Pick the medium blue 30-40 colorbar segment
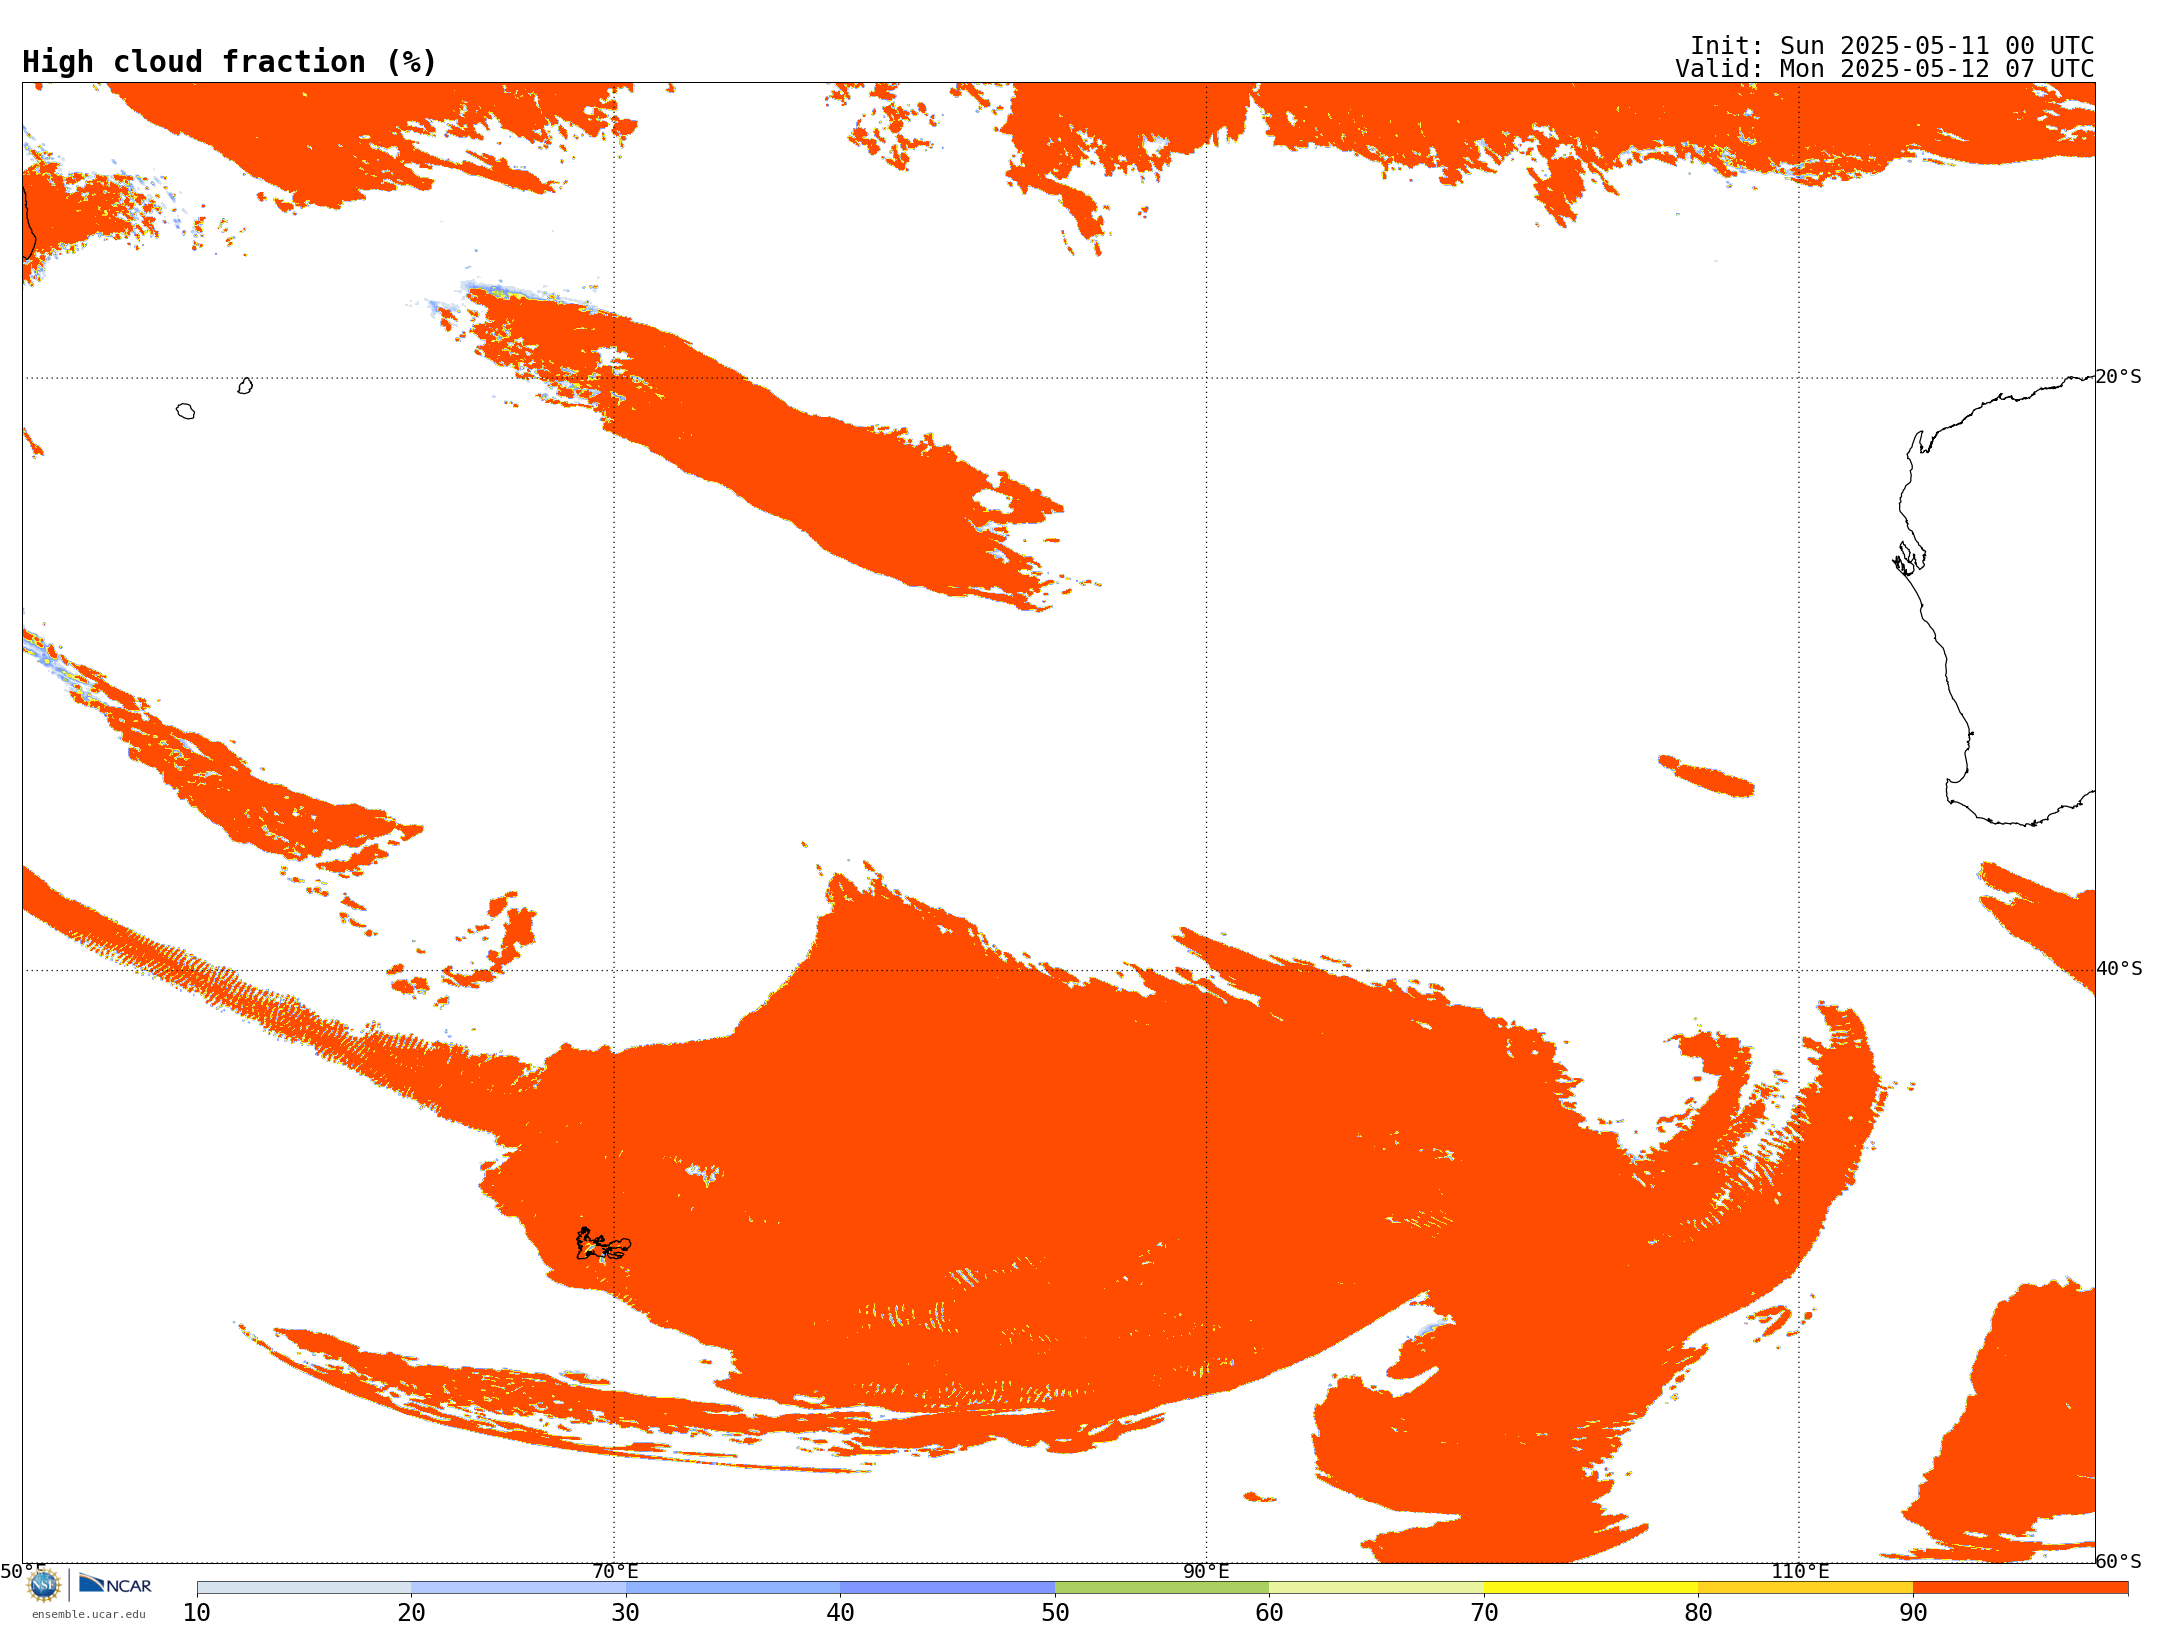Viewport: 2160px width, 1626px height. click(733, 1588)
